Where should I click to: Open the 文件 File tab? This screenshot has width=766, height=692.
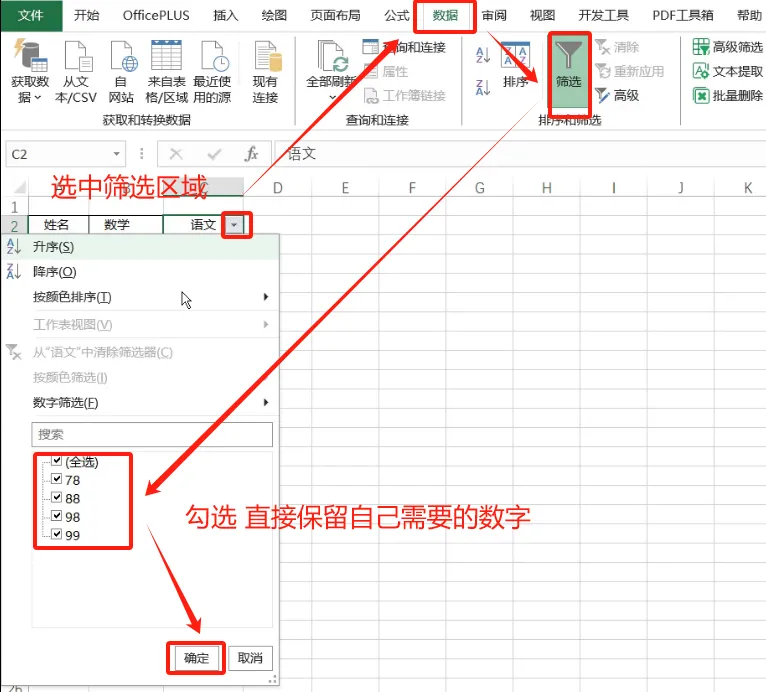coord(31,16)
